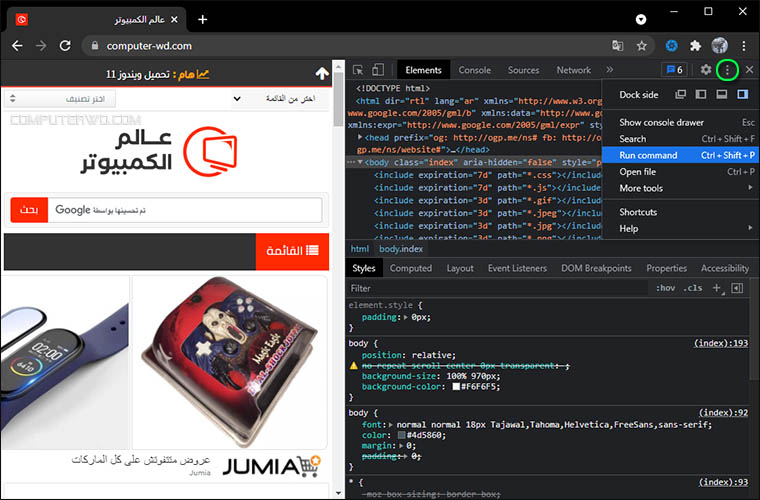Switch to the Network tab
Screen dimensions: 760x500
(573, 70)
